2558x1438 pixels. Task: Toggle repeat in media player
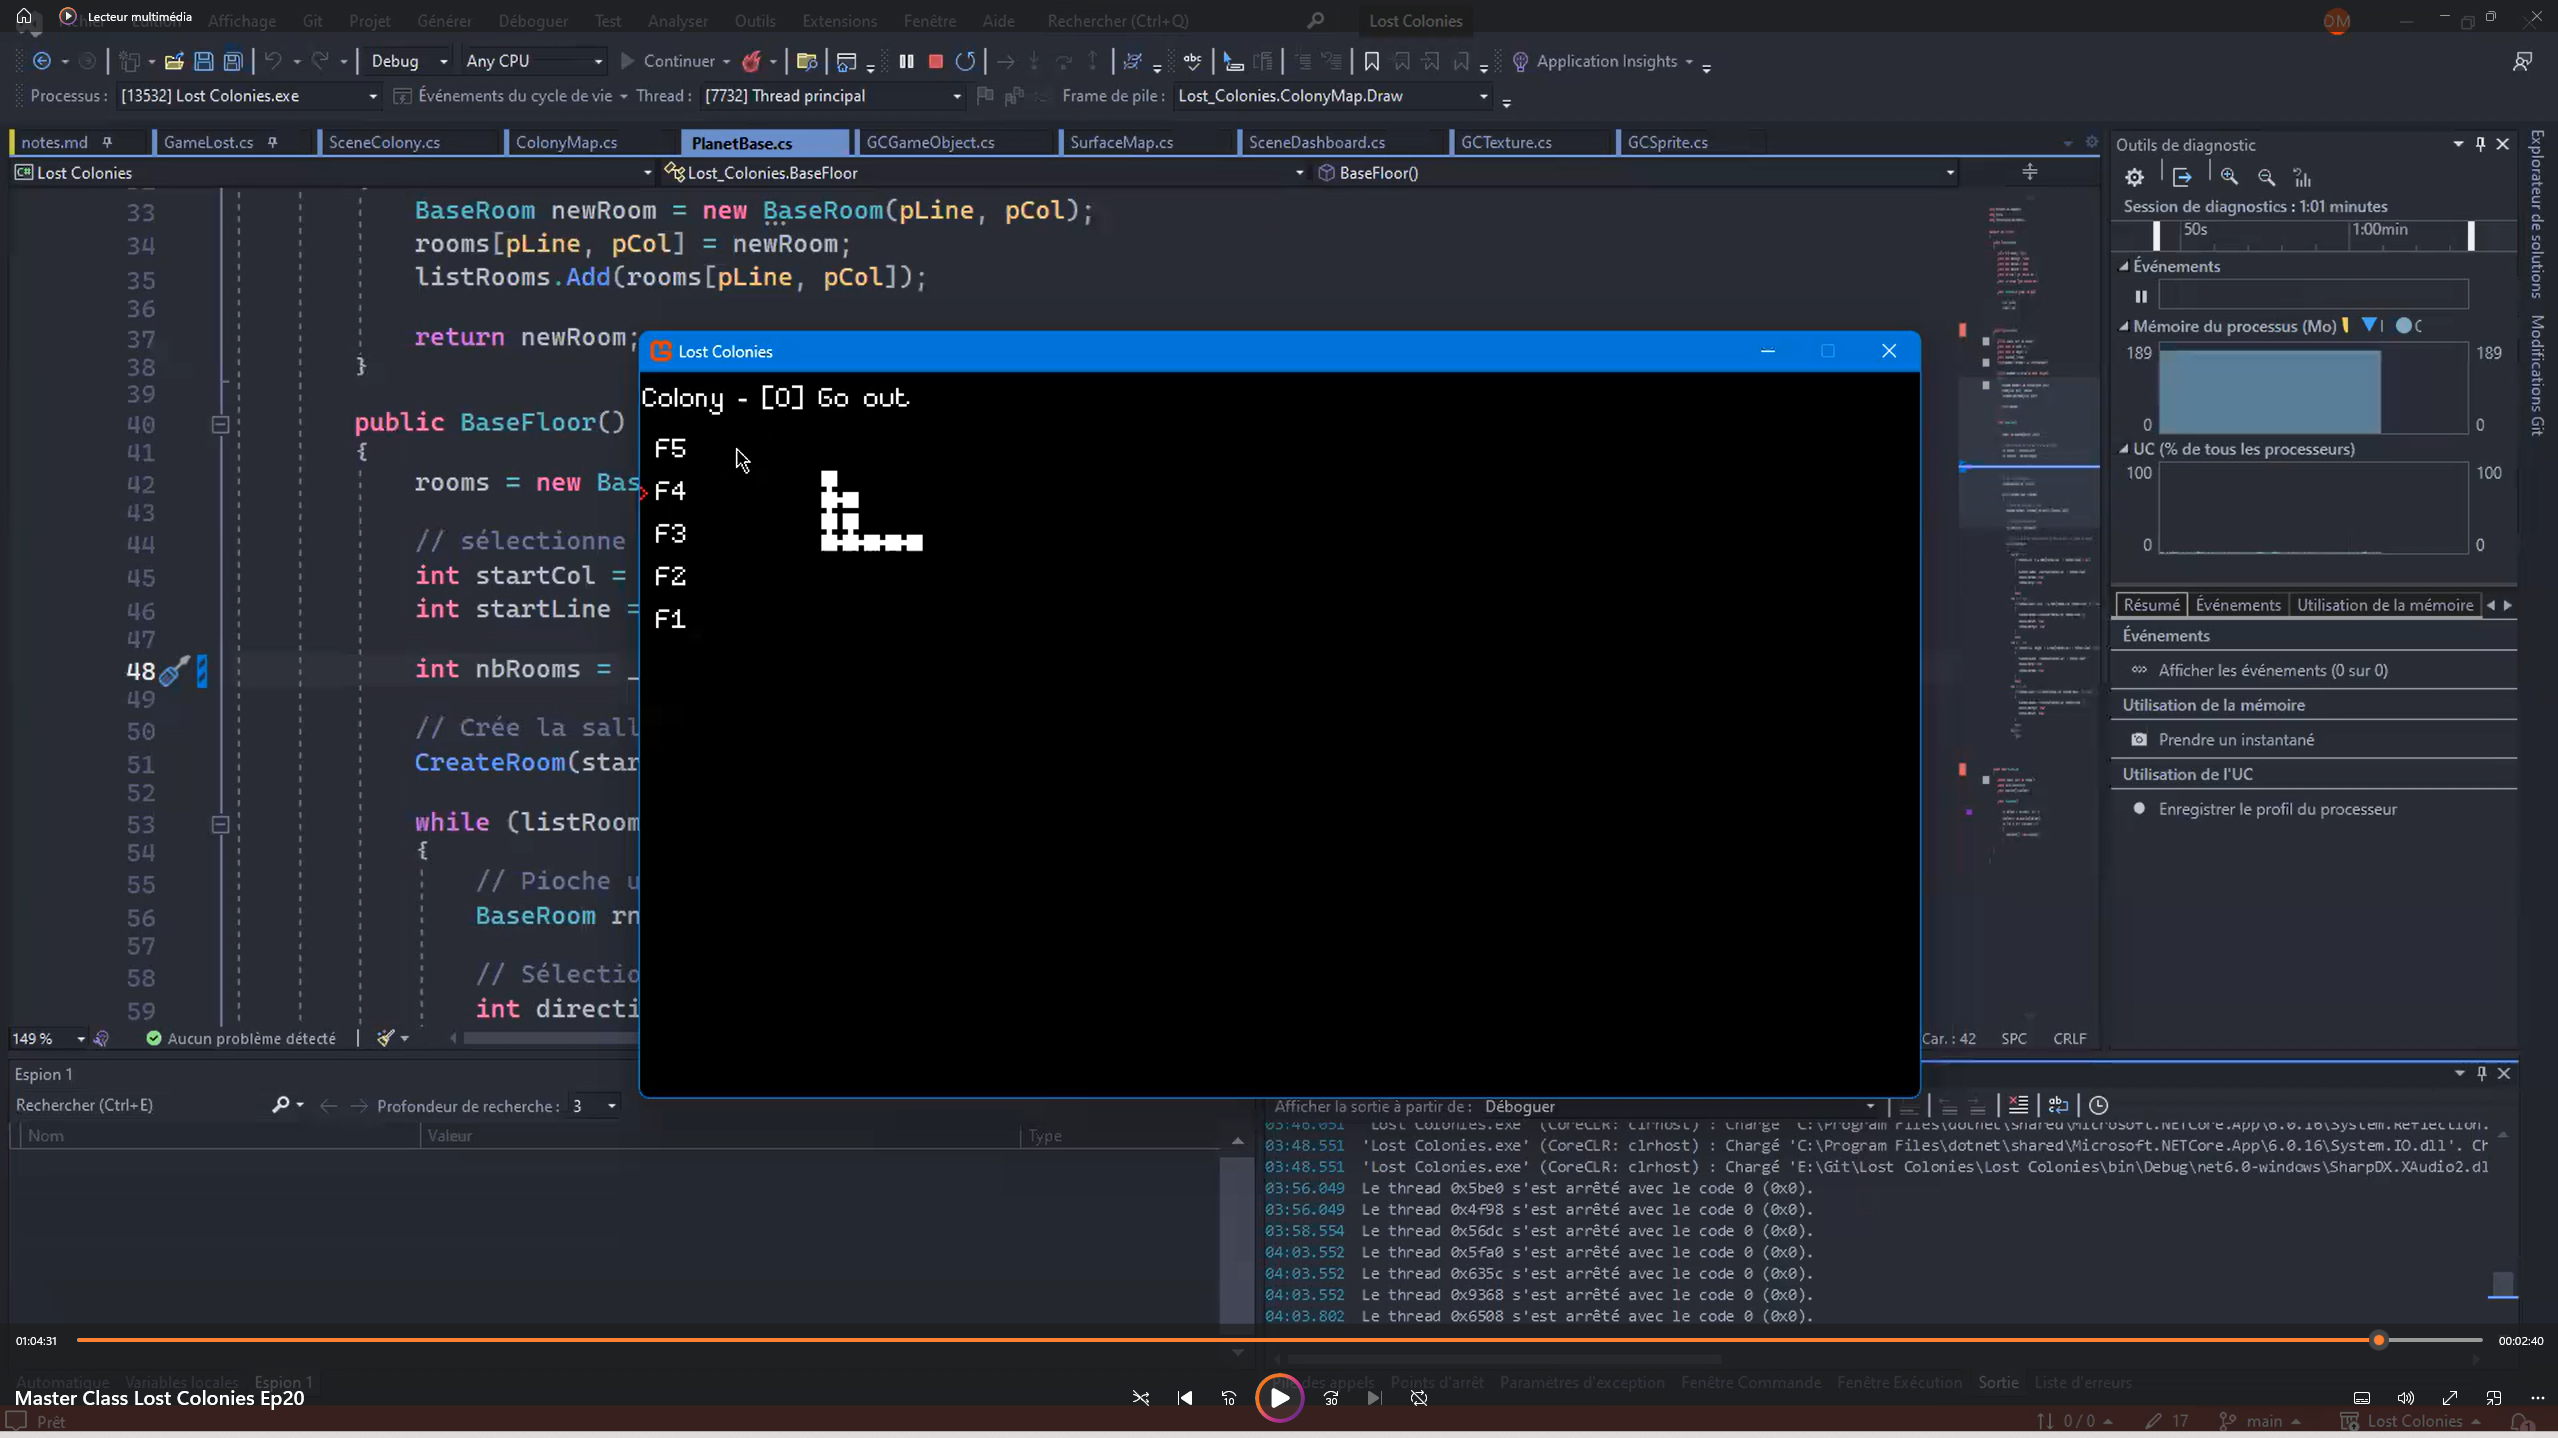pyautogui.click(x=1418, y=1398)
